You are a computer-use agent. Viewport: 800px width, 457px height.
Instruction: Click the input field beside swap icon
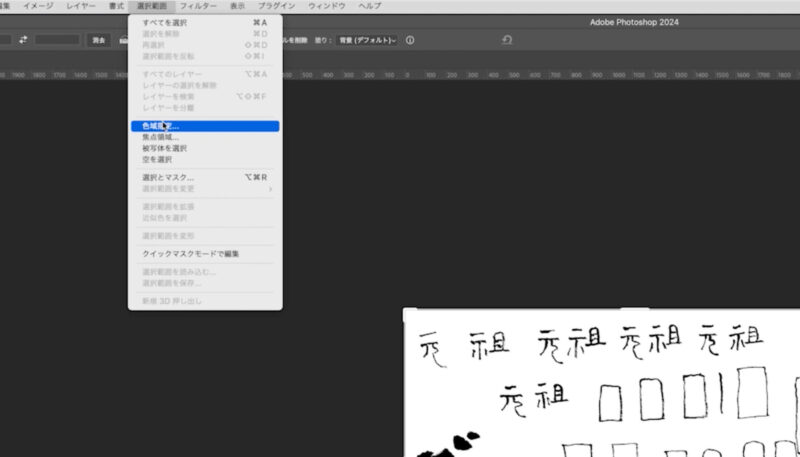[57, 40]
